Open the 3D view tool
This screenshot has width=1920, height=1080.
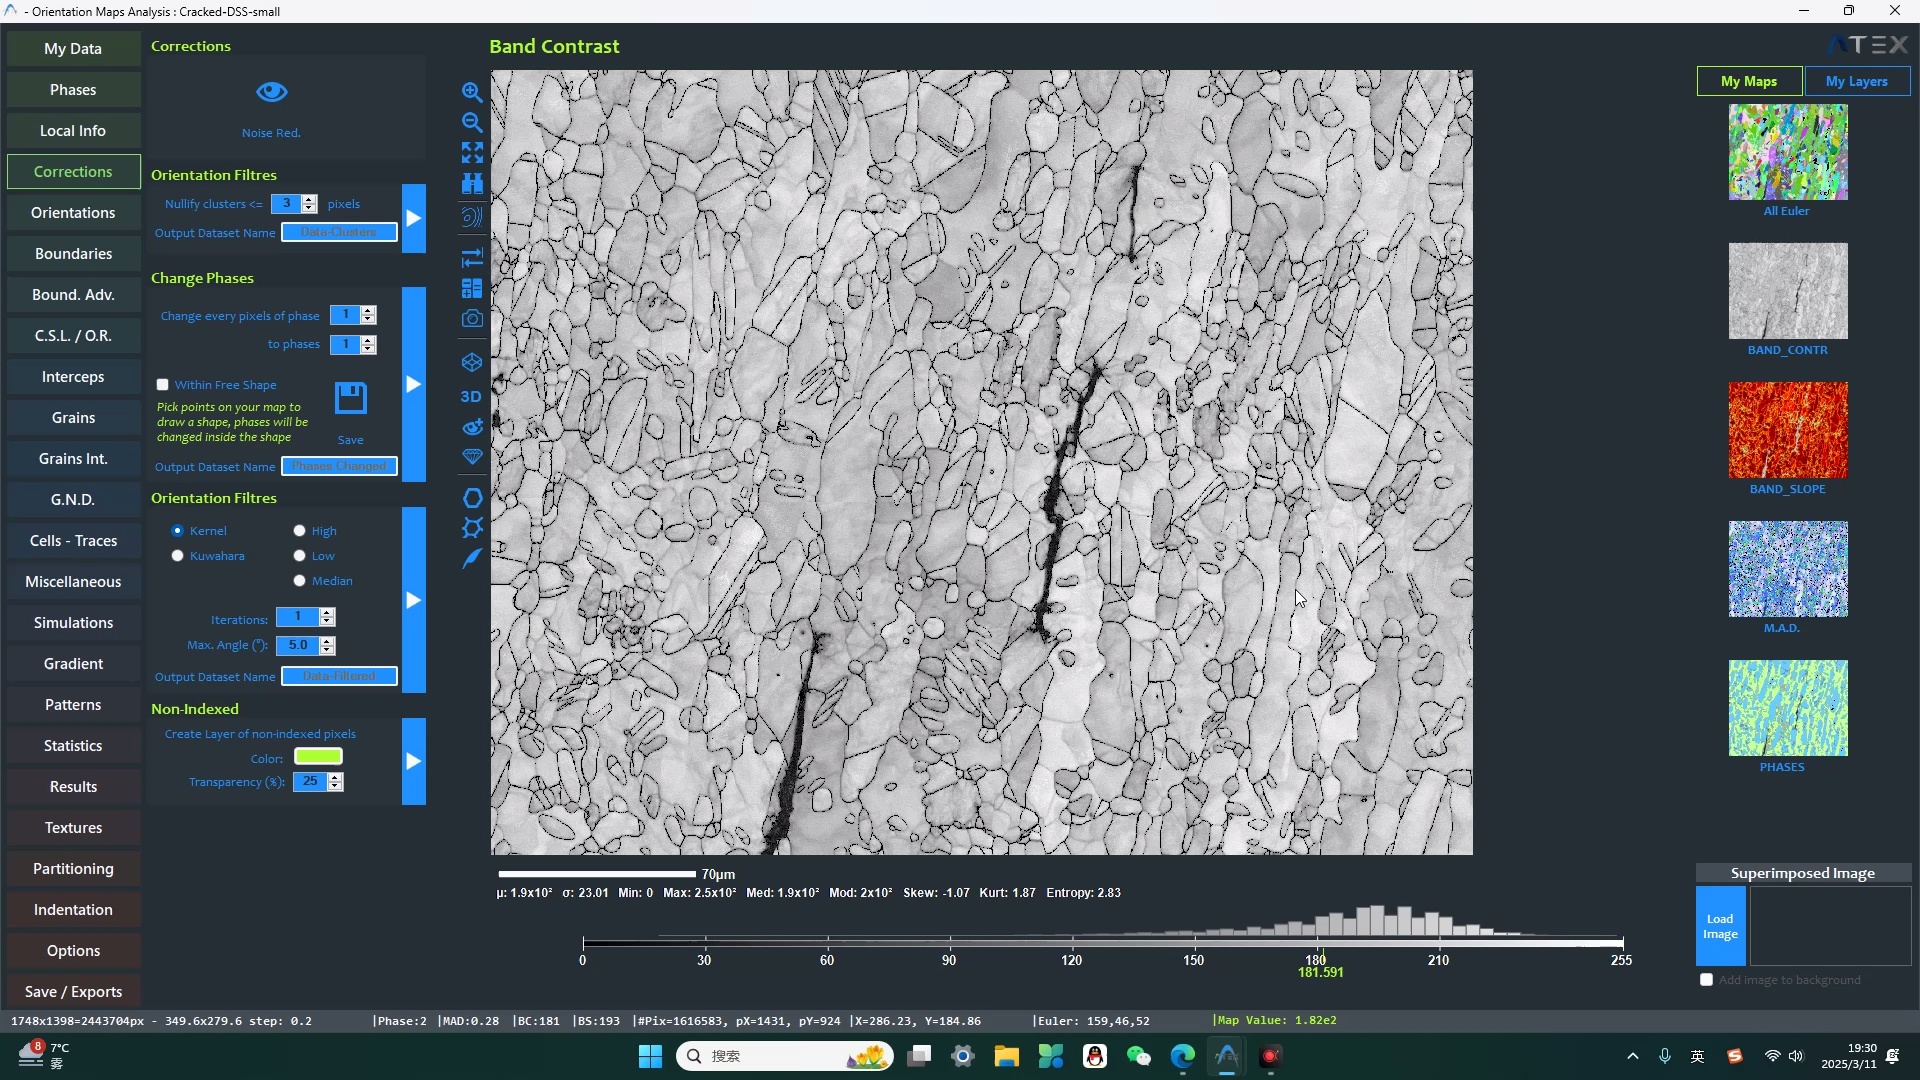[x=471, y=397]
